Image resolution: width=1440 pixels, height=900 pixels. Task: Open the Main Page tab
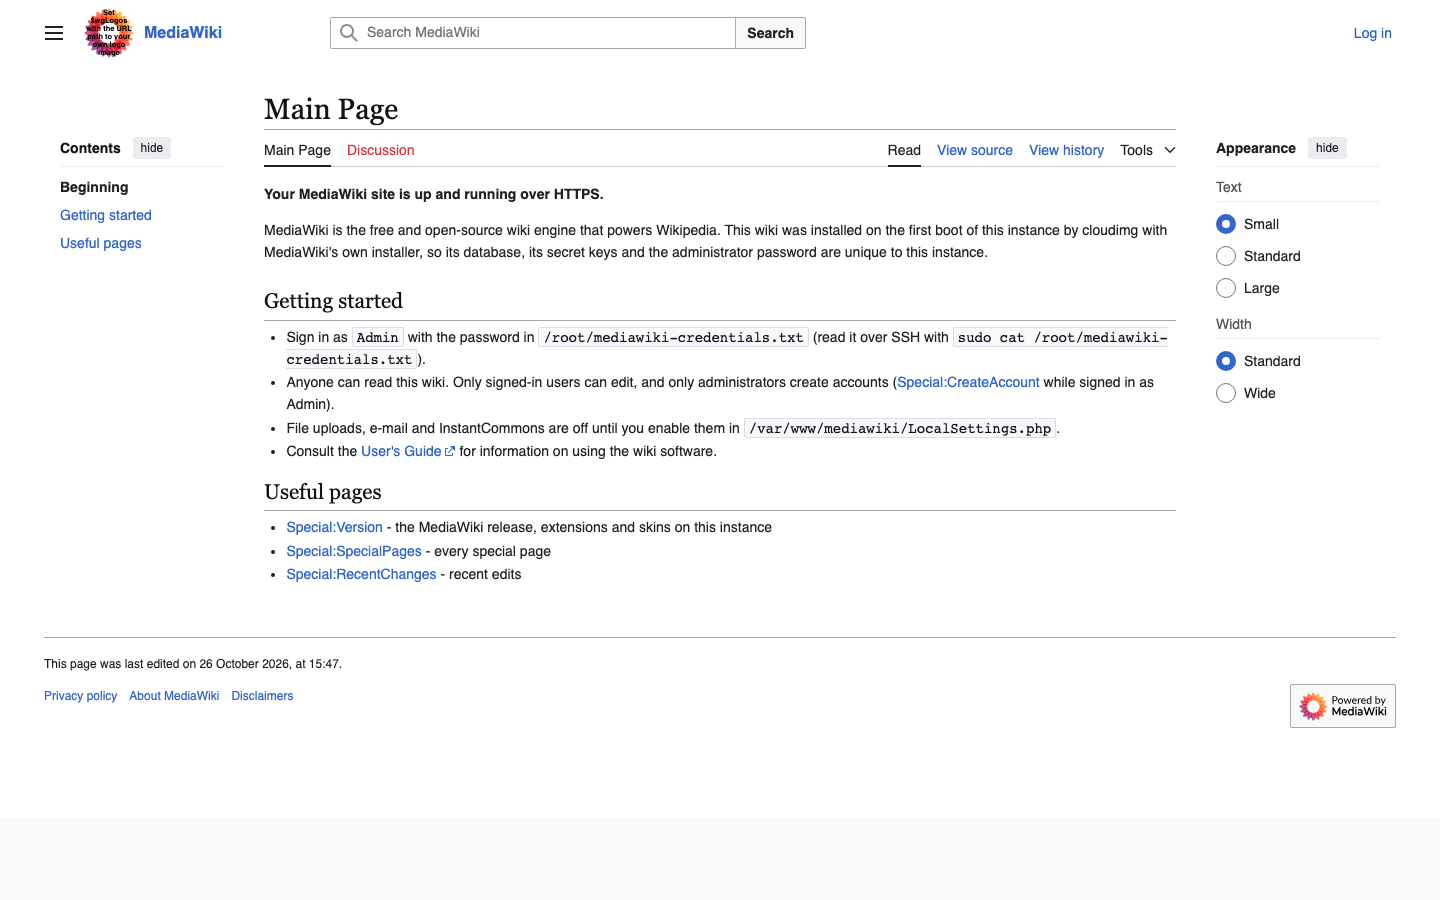297,150
